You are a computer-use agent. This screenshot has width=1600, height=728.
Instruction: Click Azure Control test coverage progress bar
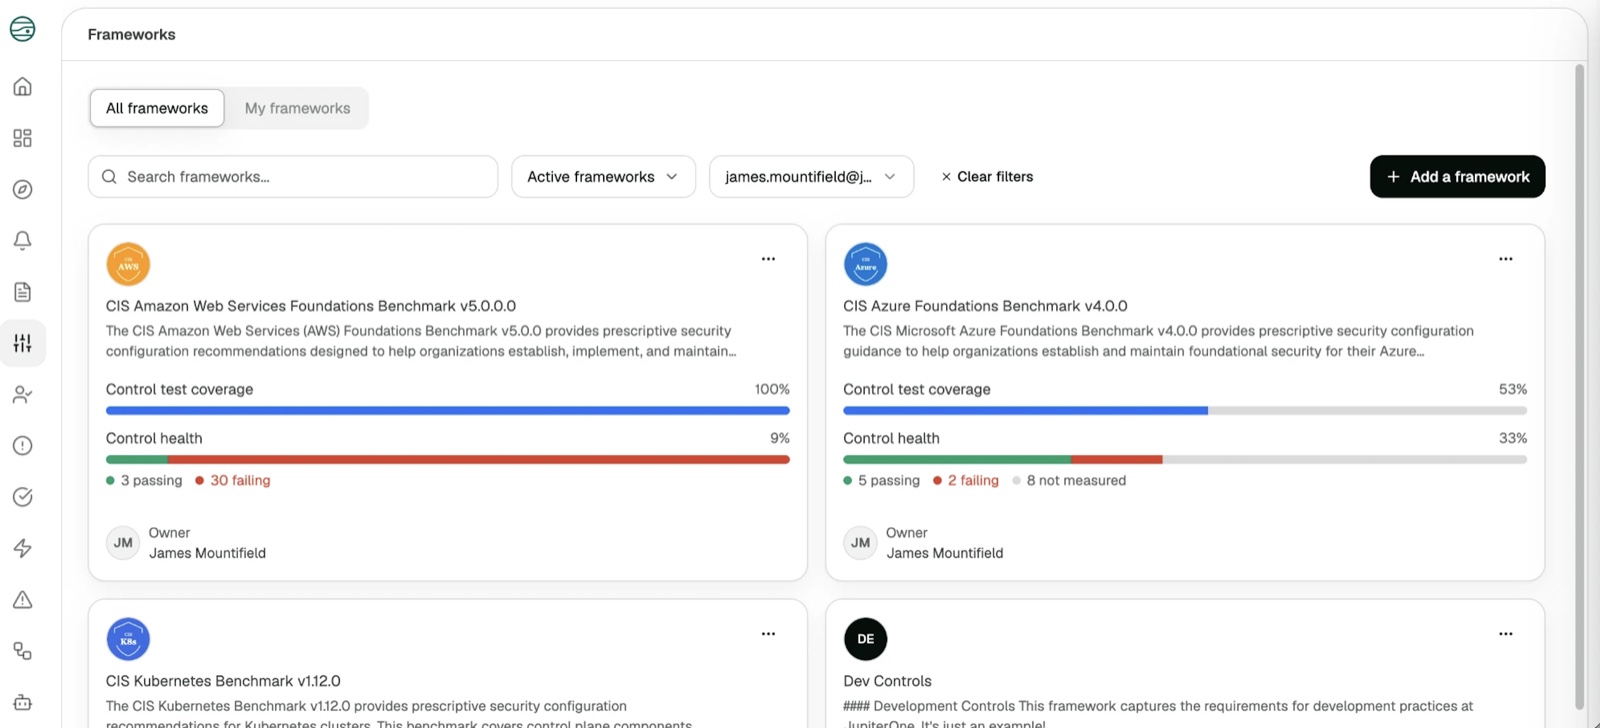[x=1185, y=411]
